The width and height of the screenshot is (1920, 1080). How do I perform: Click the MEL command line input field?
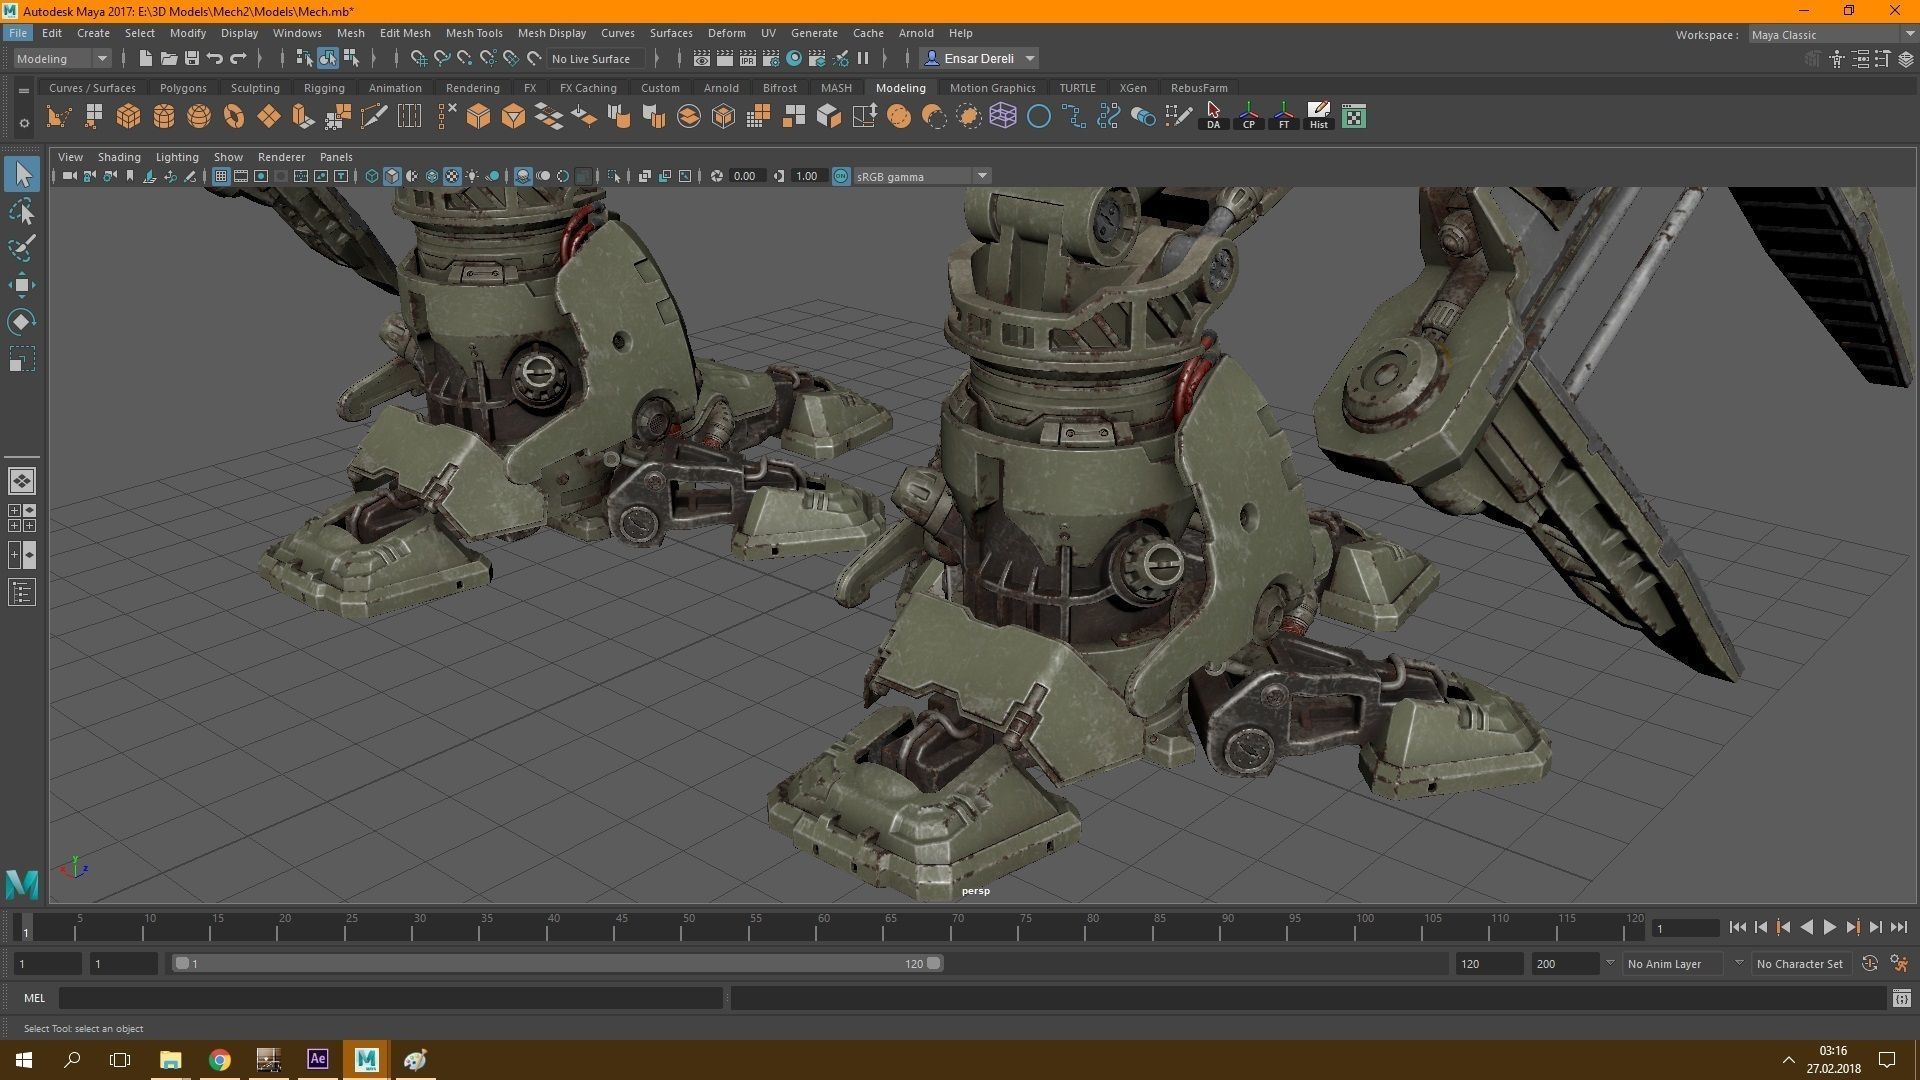pyautogui.click(x=390, y=998)
